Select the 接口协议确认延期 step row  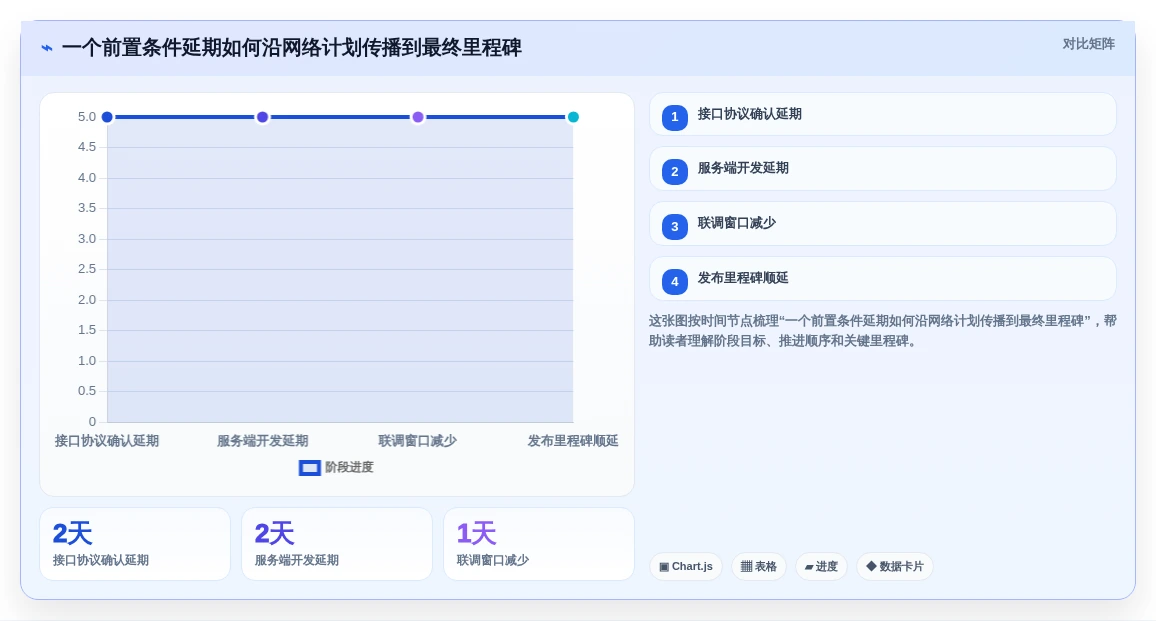[x=882, y=114]
